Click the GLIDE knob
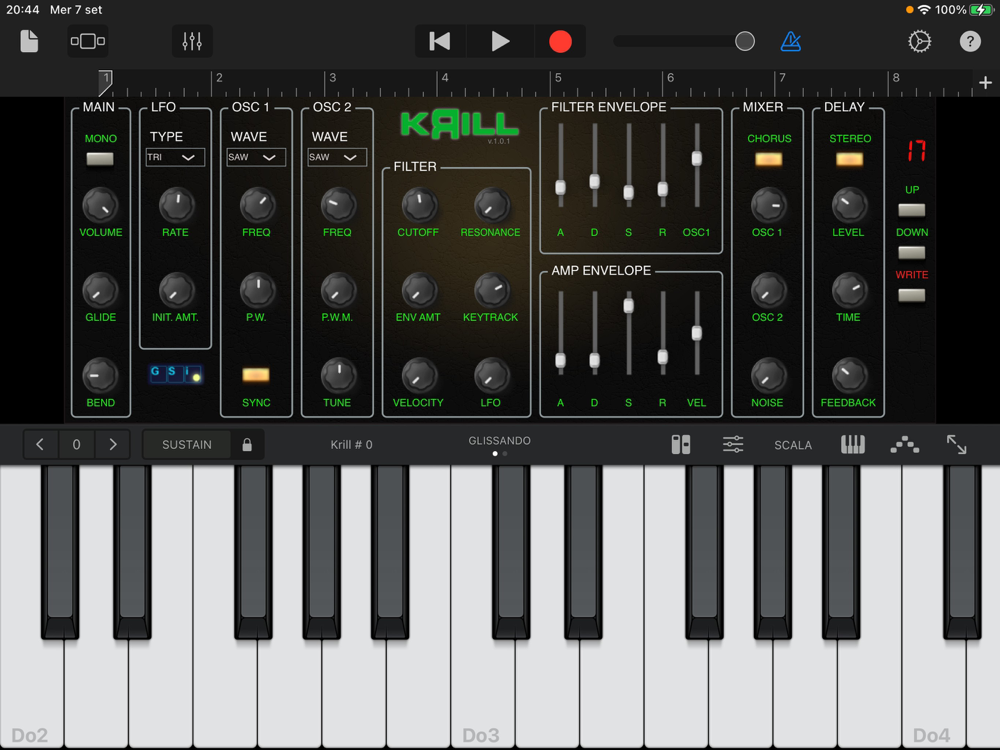The height and width of the screenshot is (750, 1000). pyautogui.click(x=100, y=290)
